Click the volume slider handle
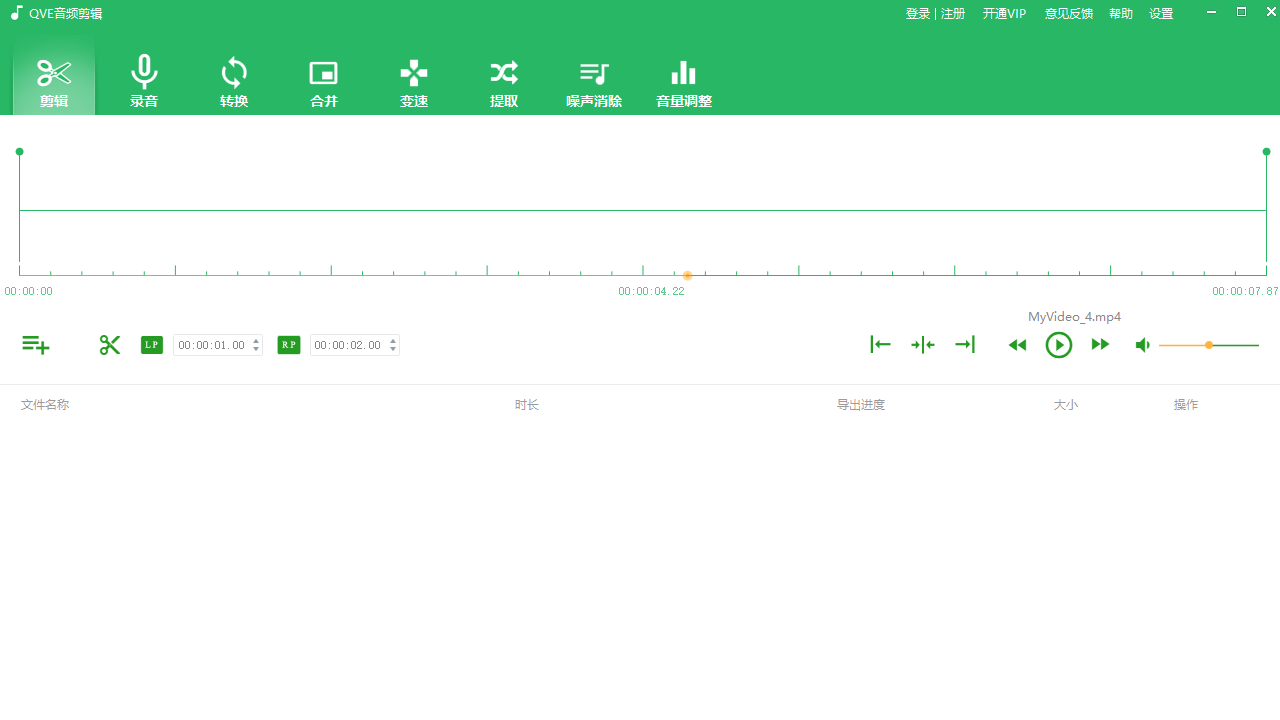Screen dimensions: 1280x720 1209,345
